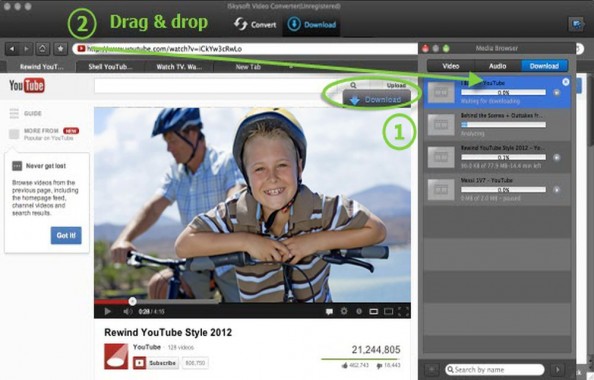Open the YouTube channel avatar
Viewport: 594px width, 380px height.
(x=116, y=356)
